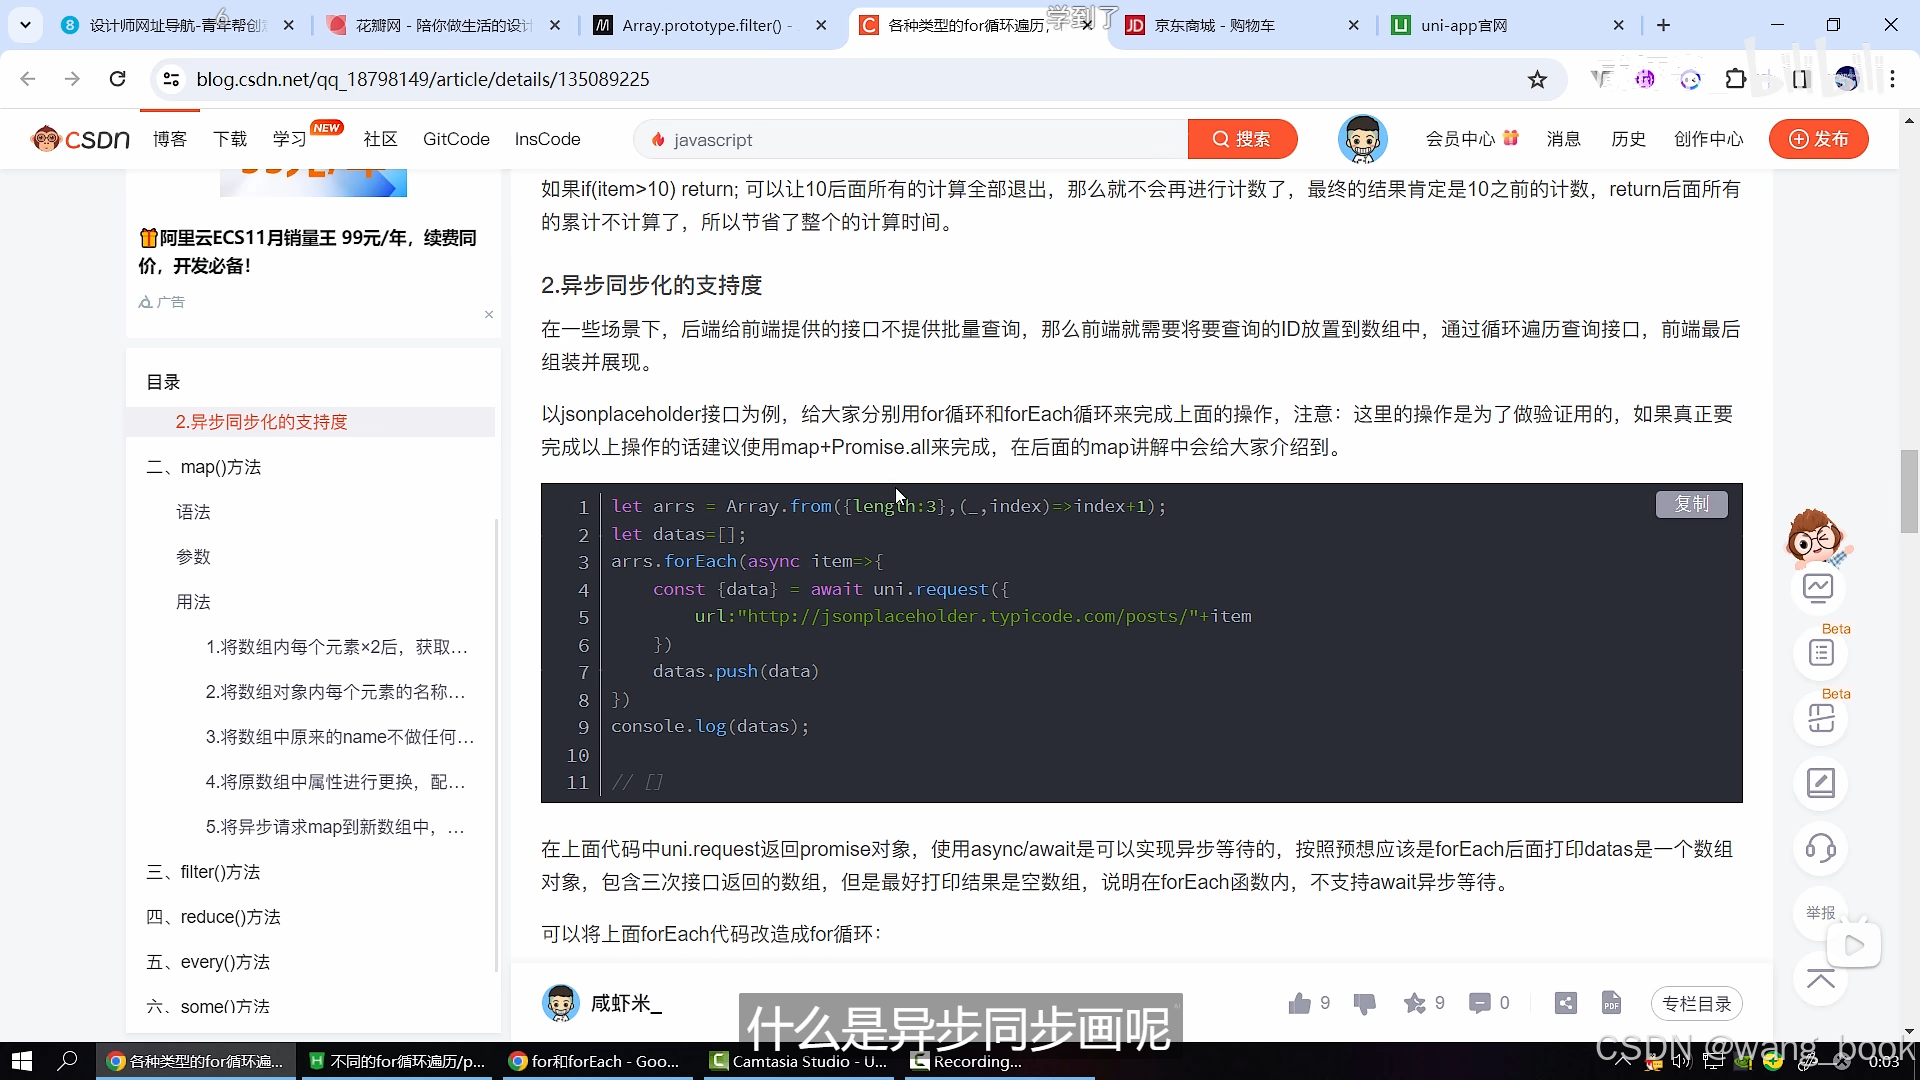
Task: Open comments via the comment icon
Action: [x=1480, y=1003]
